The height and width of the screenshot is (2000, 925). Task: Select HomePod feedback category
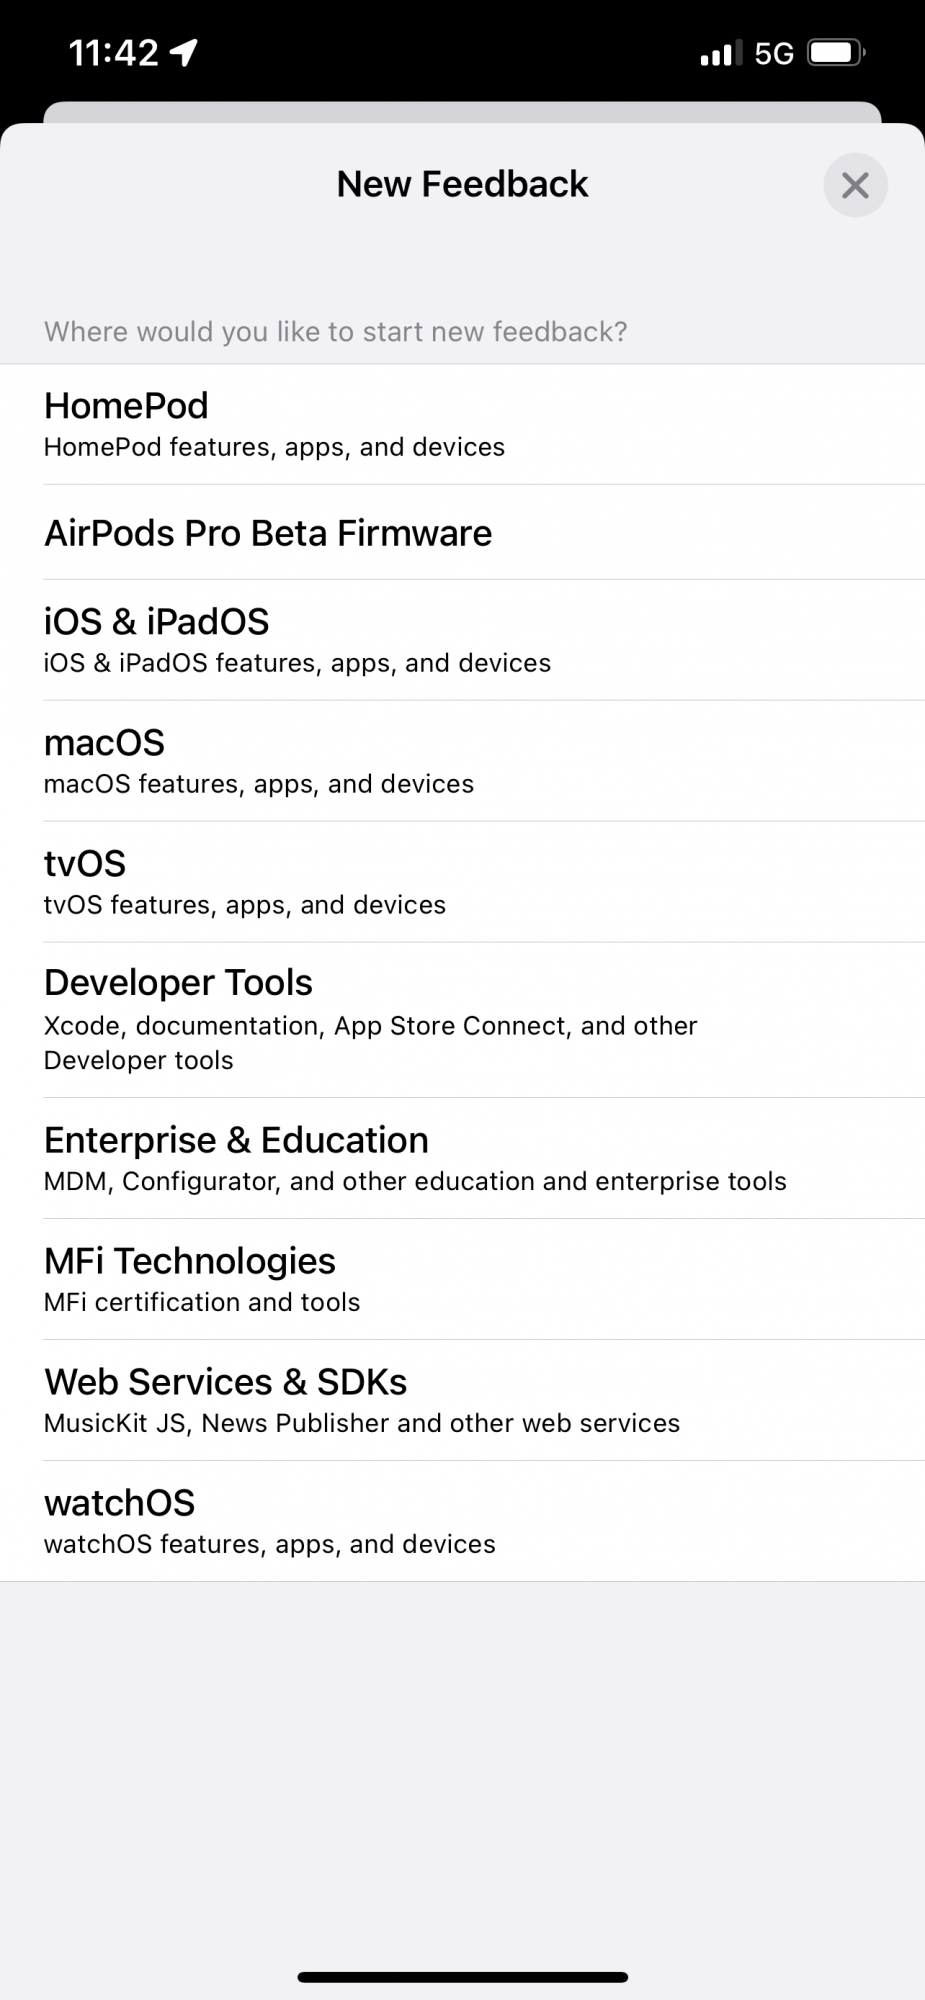462,424
